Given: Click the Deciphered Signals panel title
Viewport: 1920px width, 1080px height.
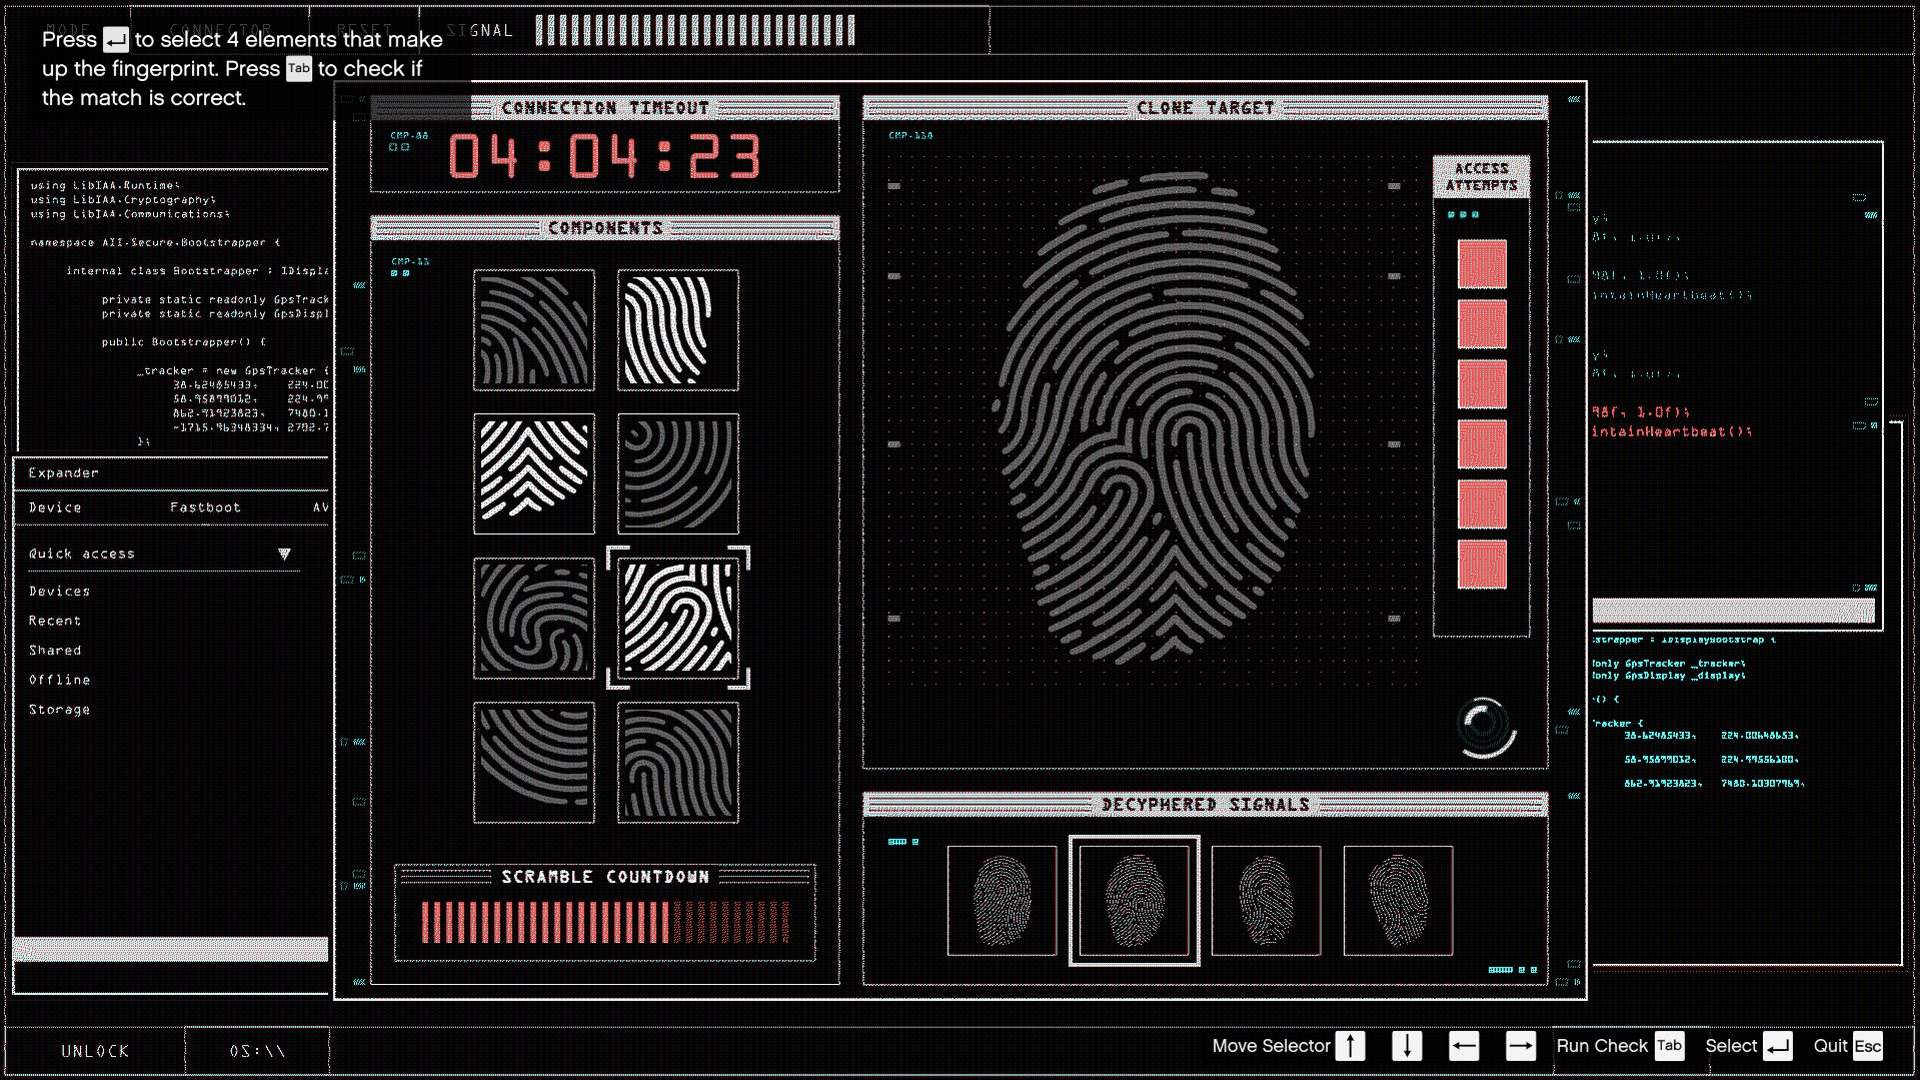Looking at the screenshot, I should pyautogui.click(x=1205, y=805).
